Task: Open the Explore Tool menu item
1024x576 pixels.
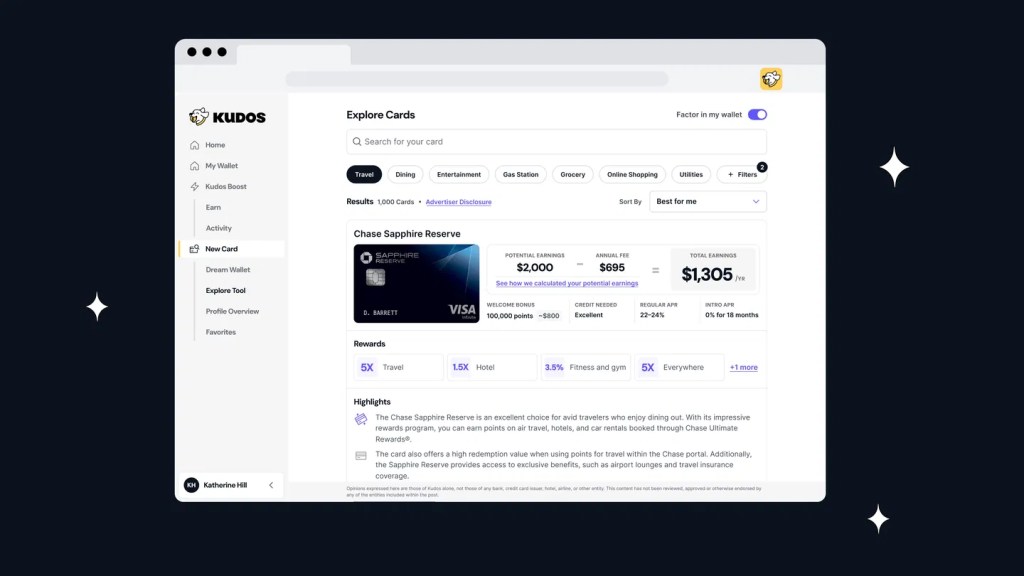Action: (x=225, y=291)
